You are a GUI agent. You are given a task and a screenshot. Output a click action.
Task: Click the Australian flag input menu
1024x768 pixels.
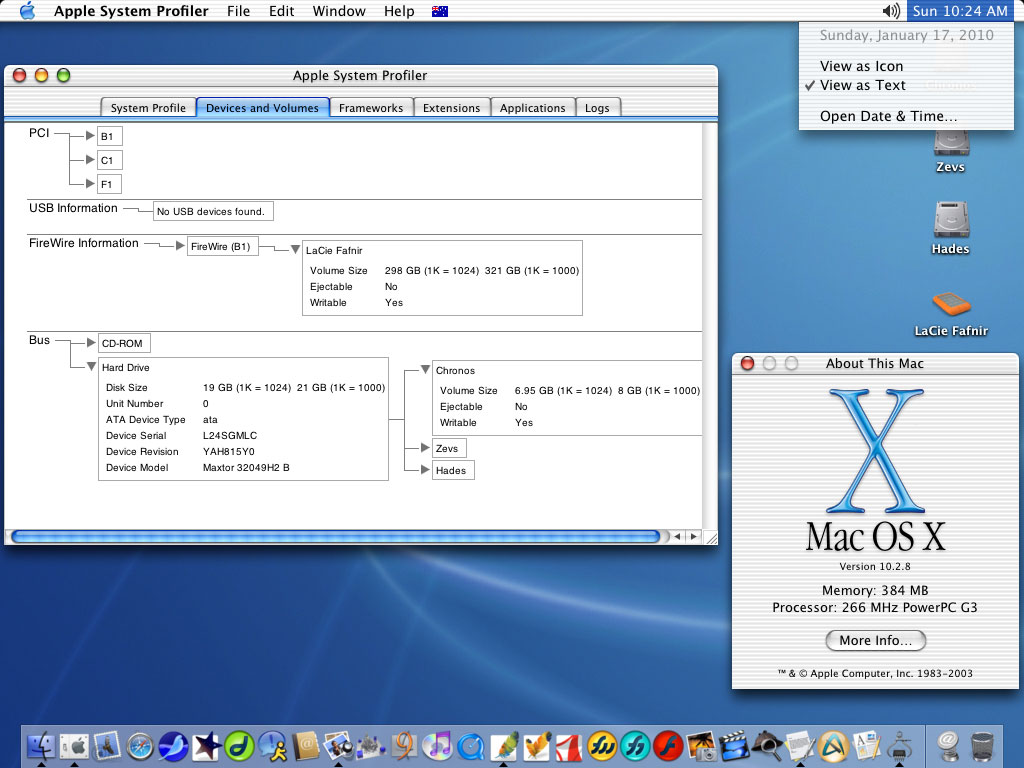click(x=440, y=11)
